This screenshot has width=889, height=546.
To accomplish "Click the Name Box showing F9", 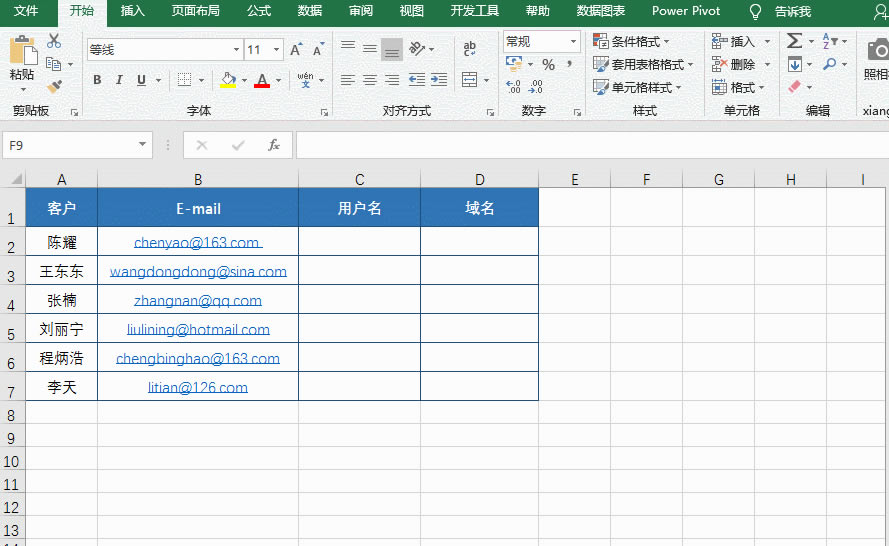I will (x=68, y=145).
